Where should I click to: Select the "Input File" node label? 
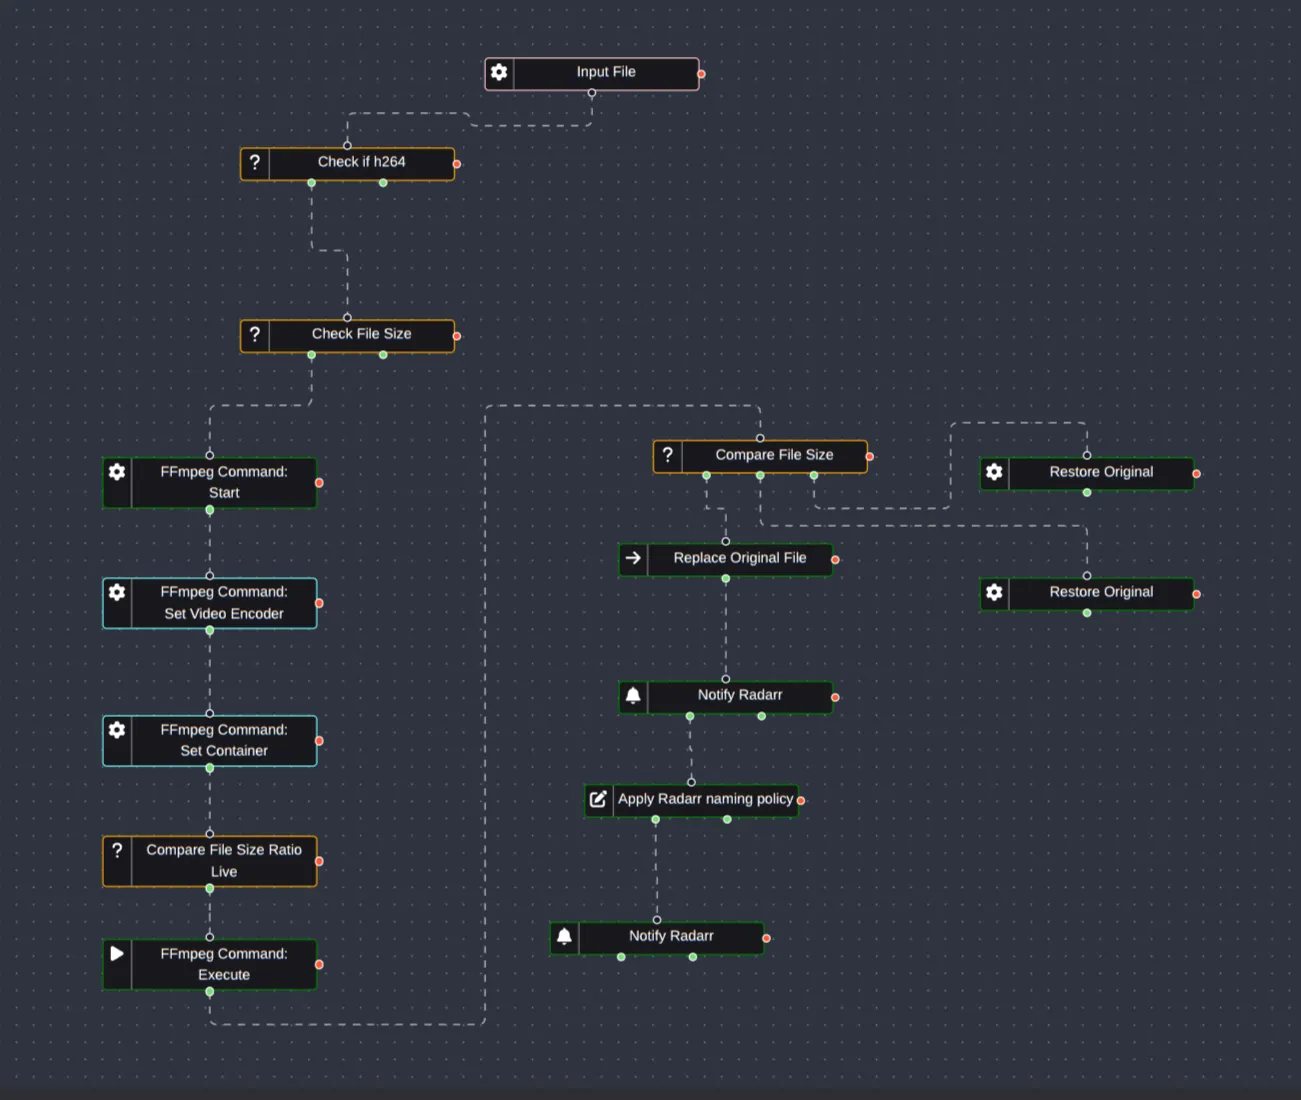(x=606, y=72)
